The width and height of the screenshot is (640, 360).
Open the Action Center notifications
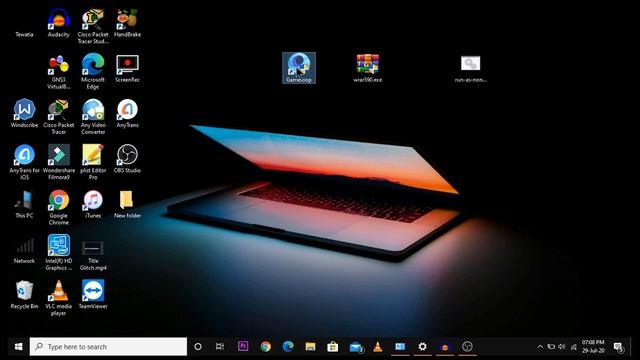click(x=618, y=347)
